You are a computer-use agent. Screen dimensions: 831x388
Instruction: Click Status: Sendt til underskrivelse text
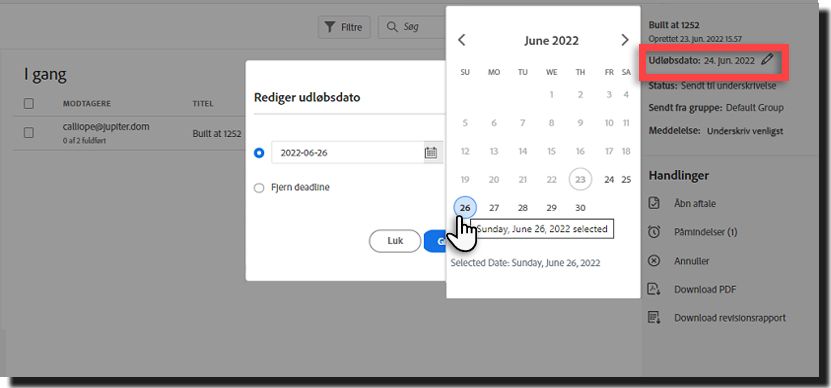click(712, 85)
